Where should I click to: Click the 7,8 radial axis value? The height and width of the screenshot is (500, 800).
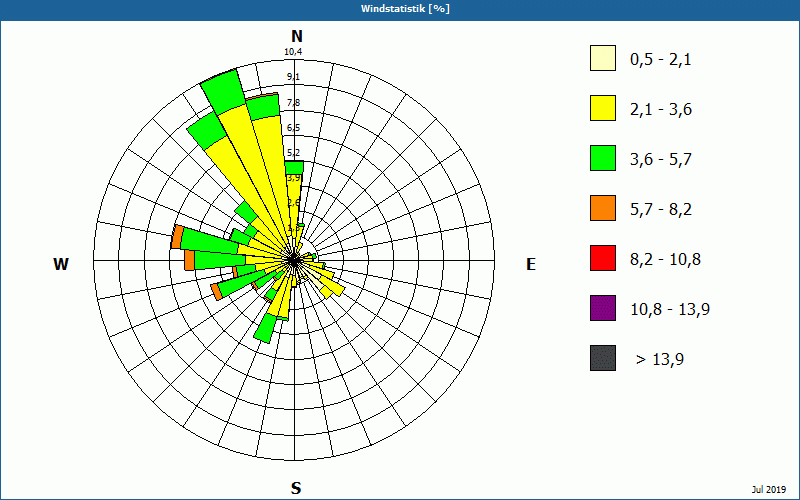(293, 103)
